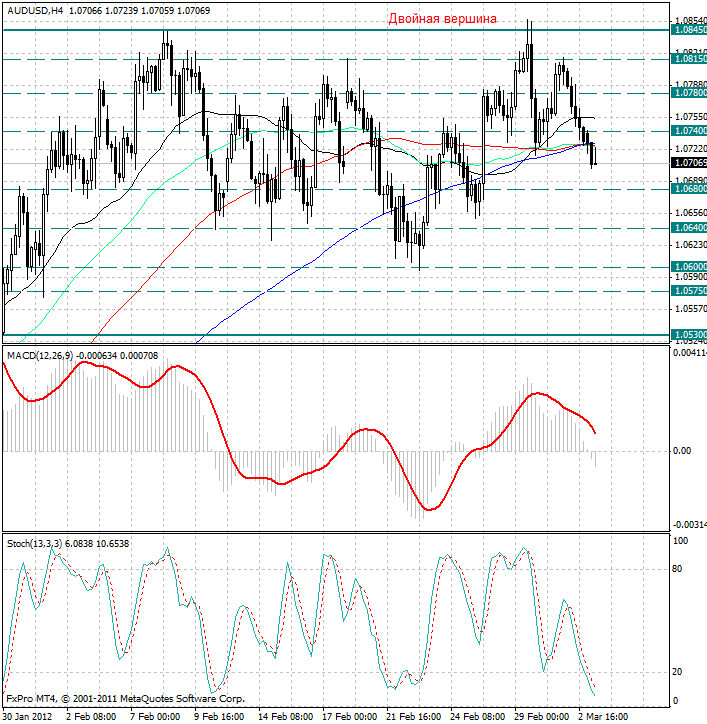Screen dimensions: 707x724
Task: Click the MACD 0.00 zero level label
Action: click(682, 451)
